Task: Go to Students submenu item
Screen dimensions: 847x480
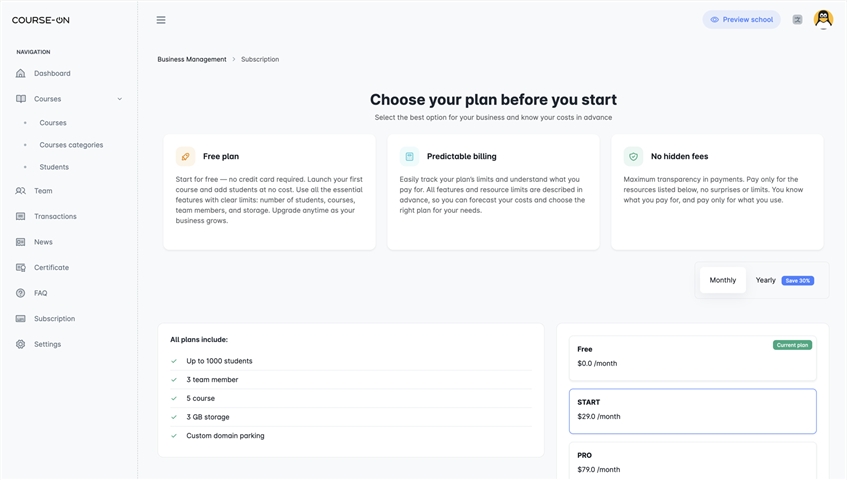Action: (54, 167)
